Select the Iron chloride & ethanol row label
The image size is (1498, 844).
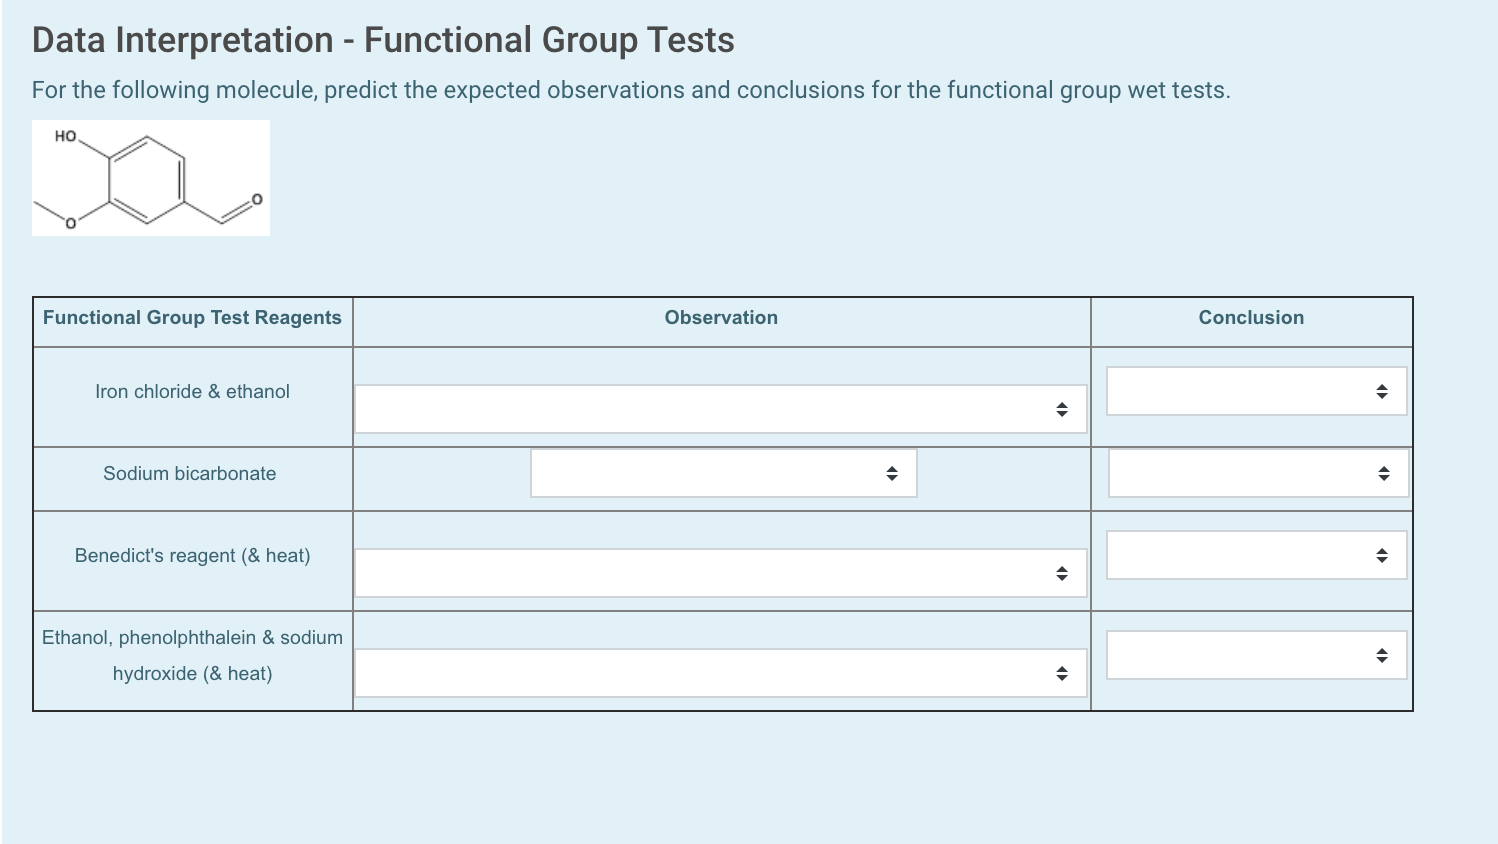point(192,391)
